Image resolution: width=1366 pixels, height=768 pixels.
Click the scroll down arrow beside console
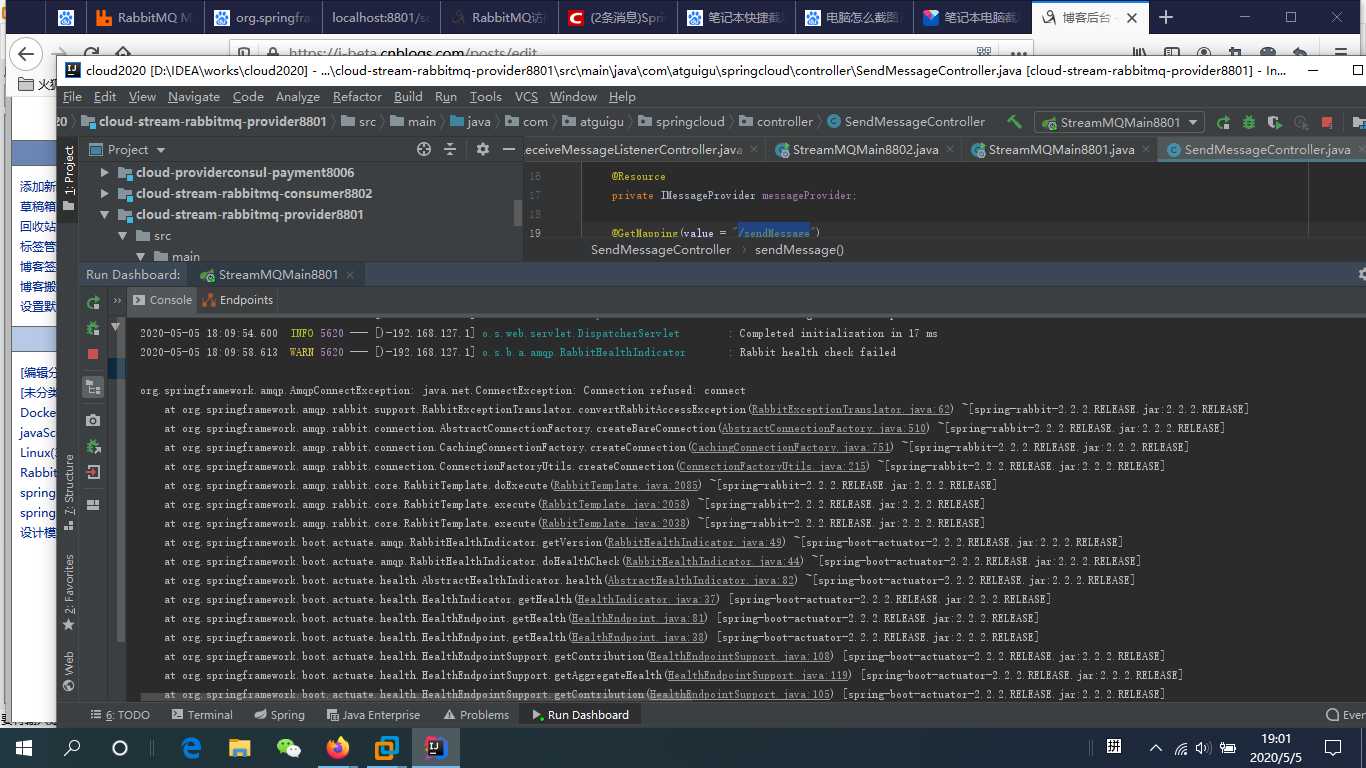click(x=117, y=326)
